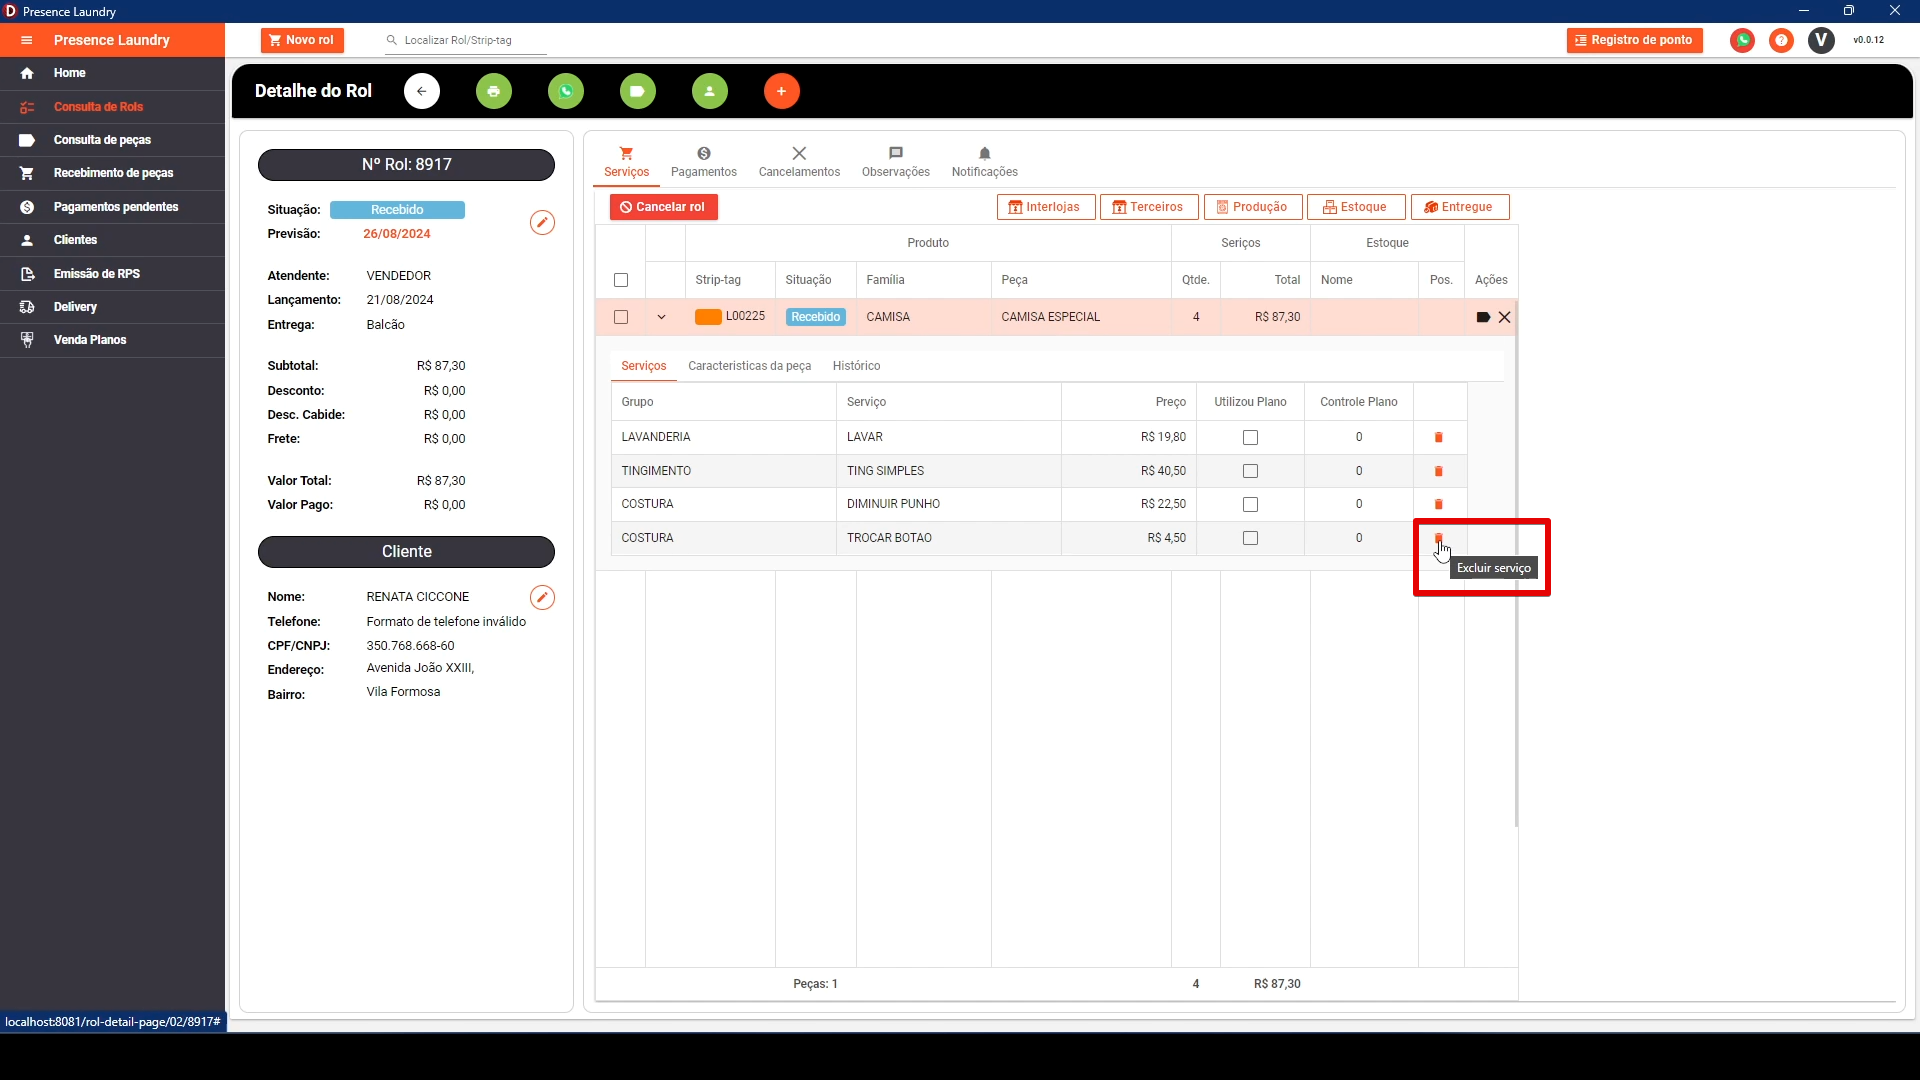Check Utilizou Plano for TROCAR BOTAO
This screenshot has width=1920, height=1080.
point(1250,538)
